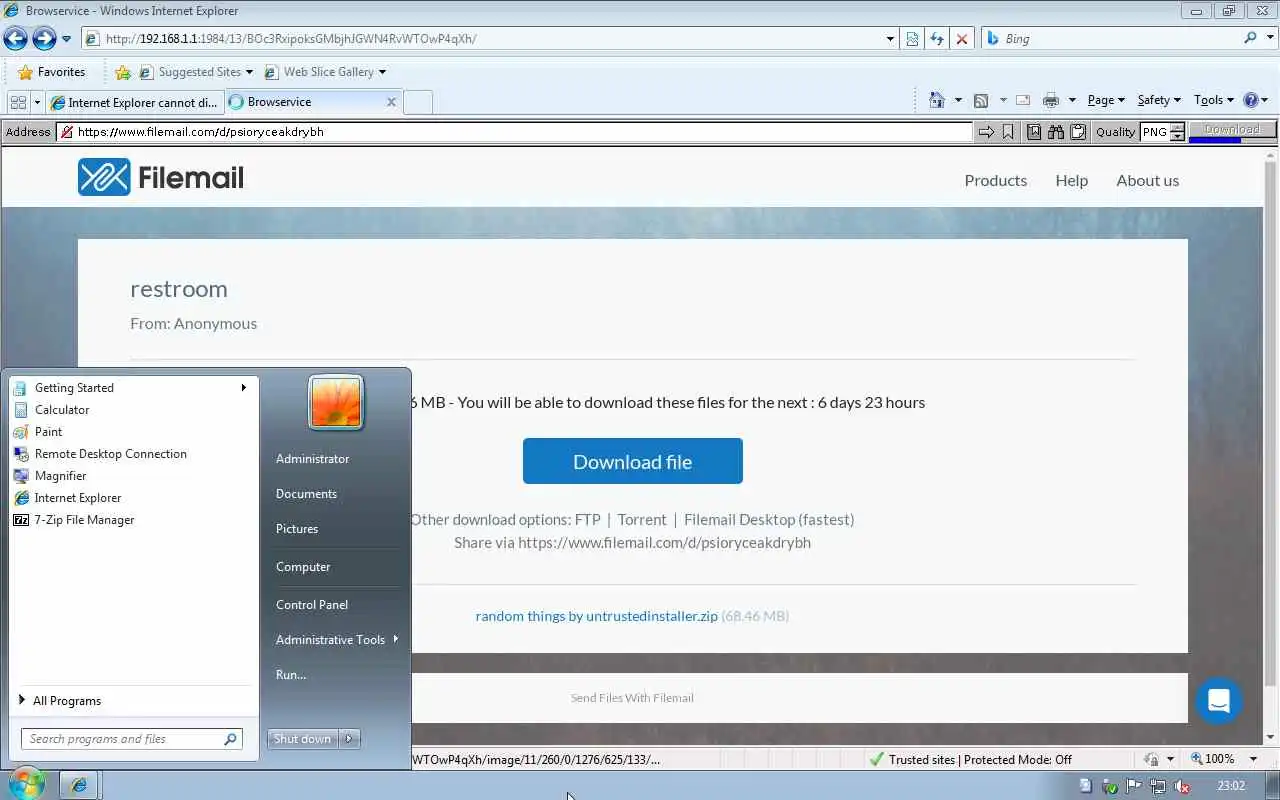Open Control Panel from Start menu
This screenshot has height=800, width=1280.
coord(312,605)
